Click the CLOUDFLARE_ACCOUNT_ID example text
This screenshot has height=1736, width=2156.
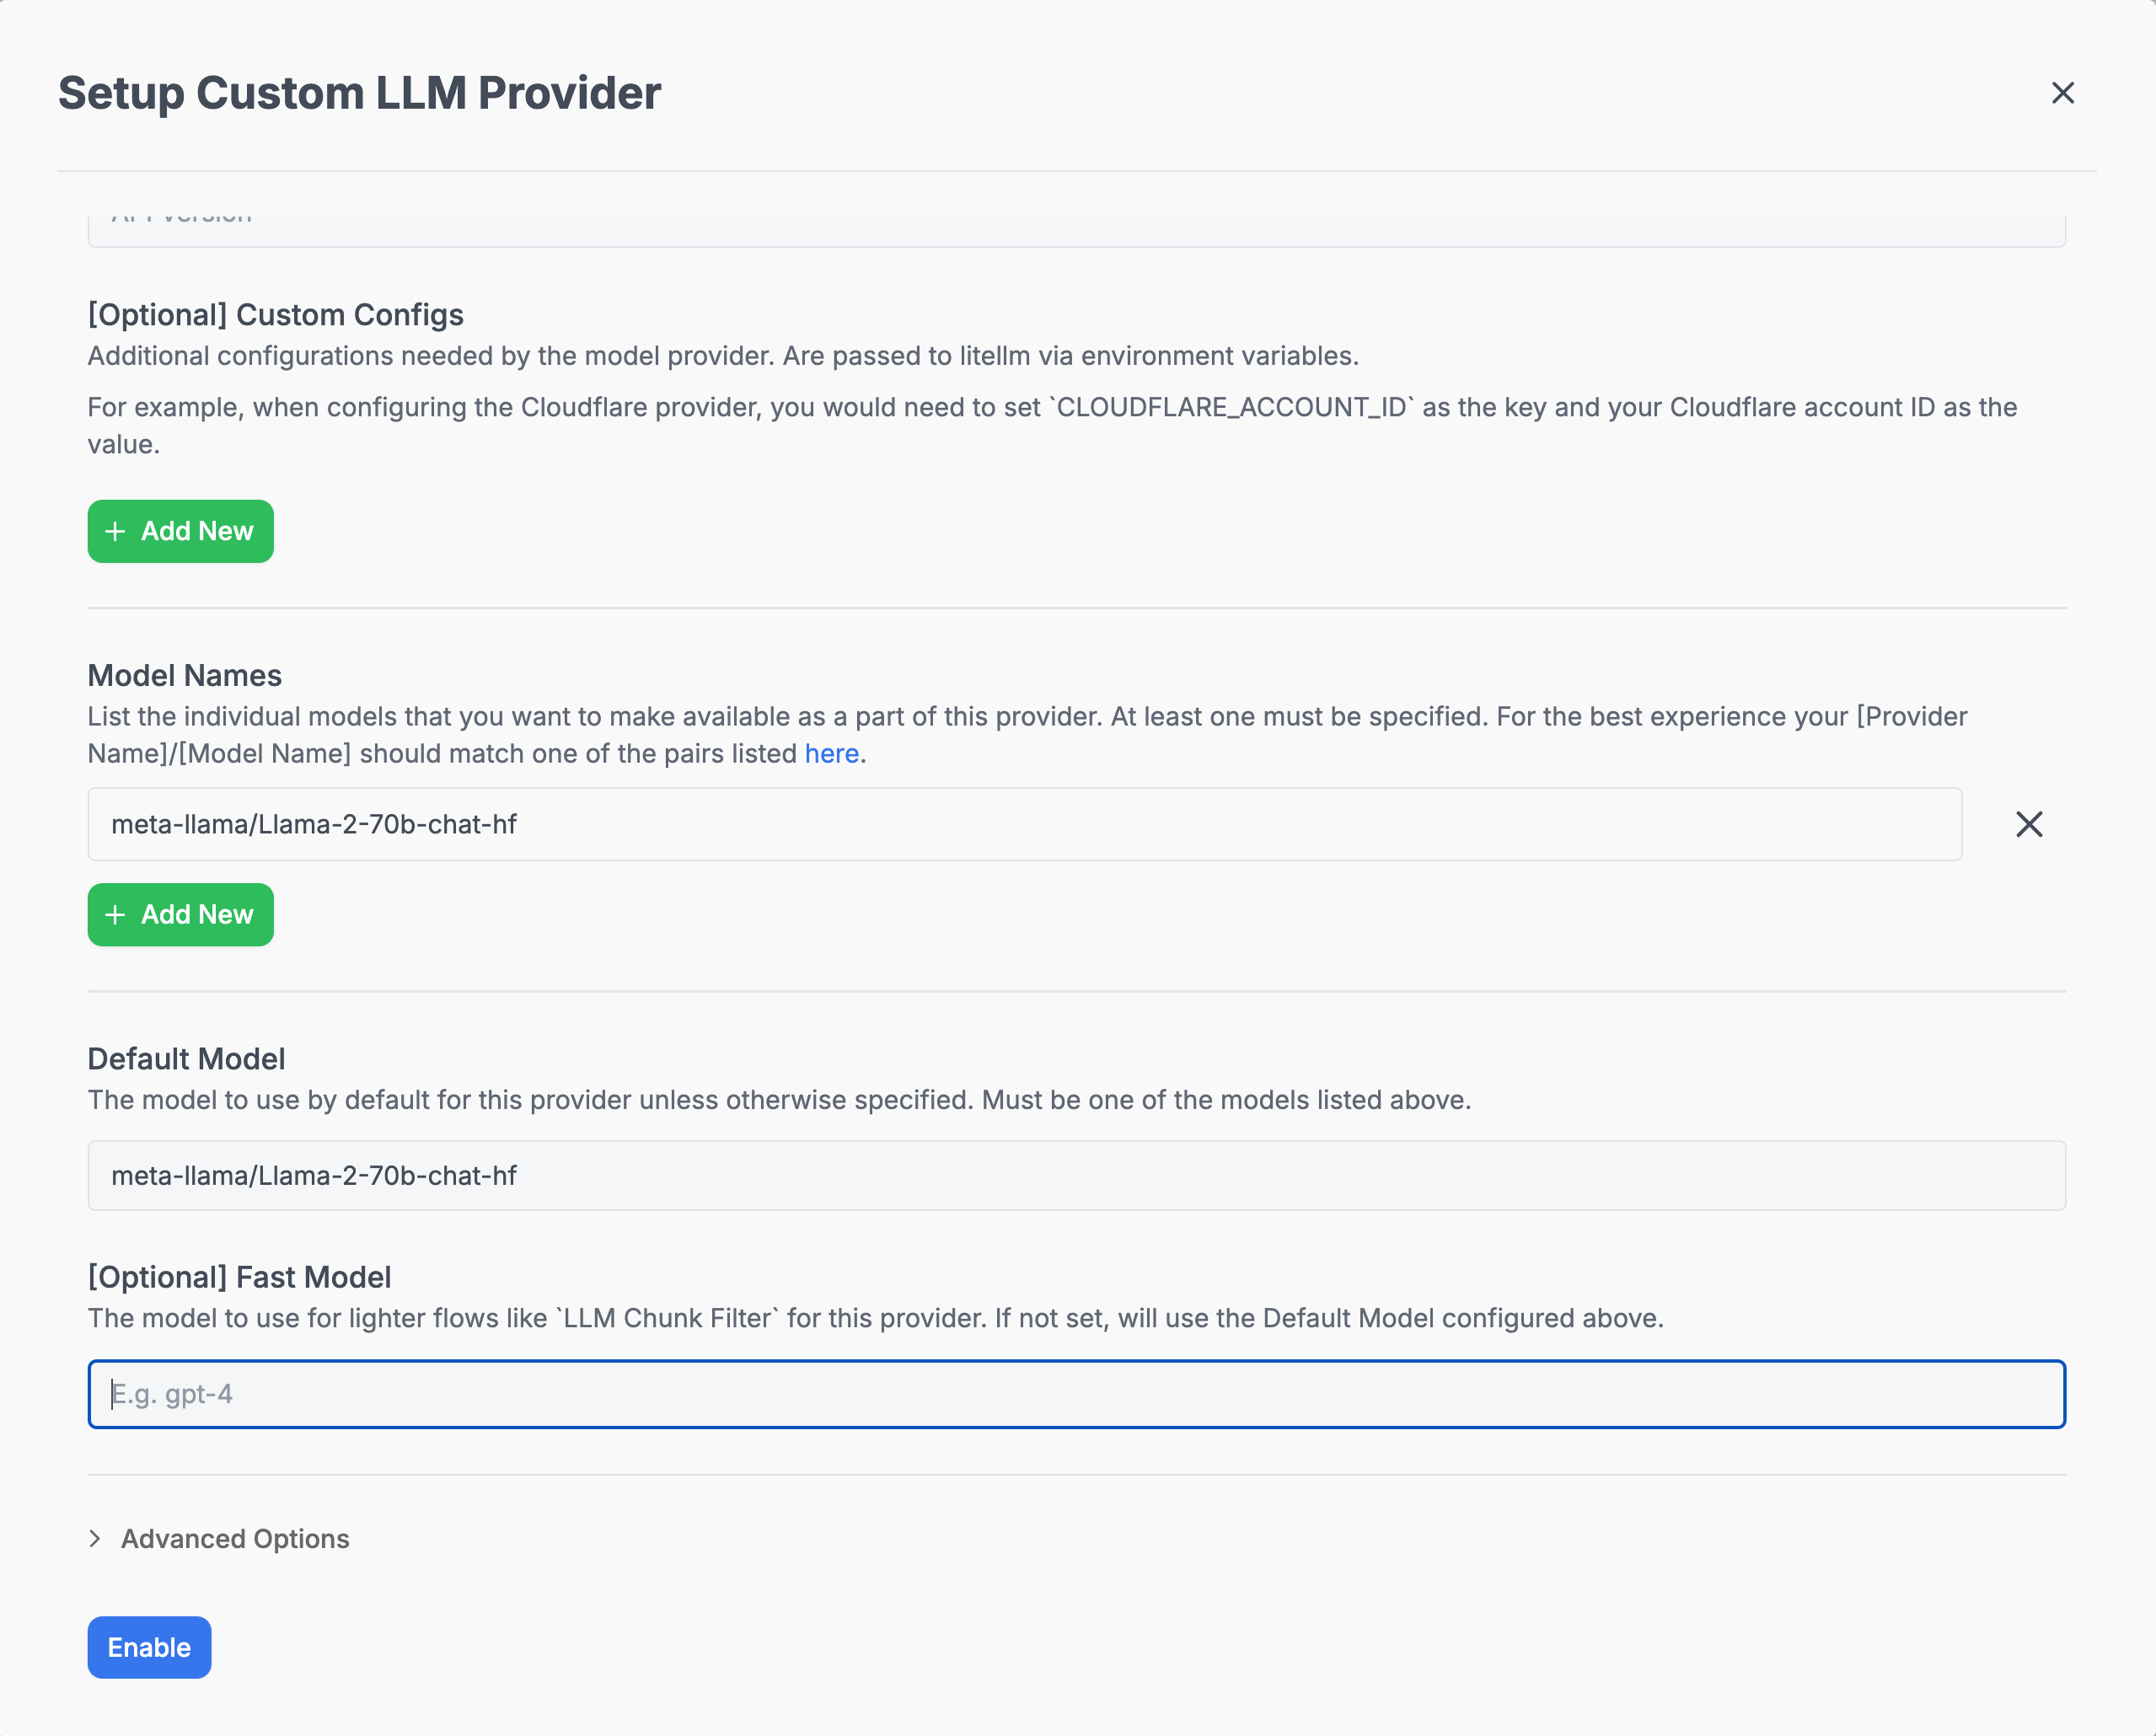point(1230,407)
